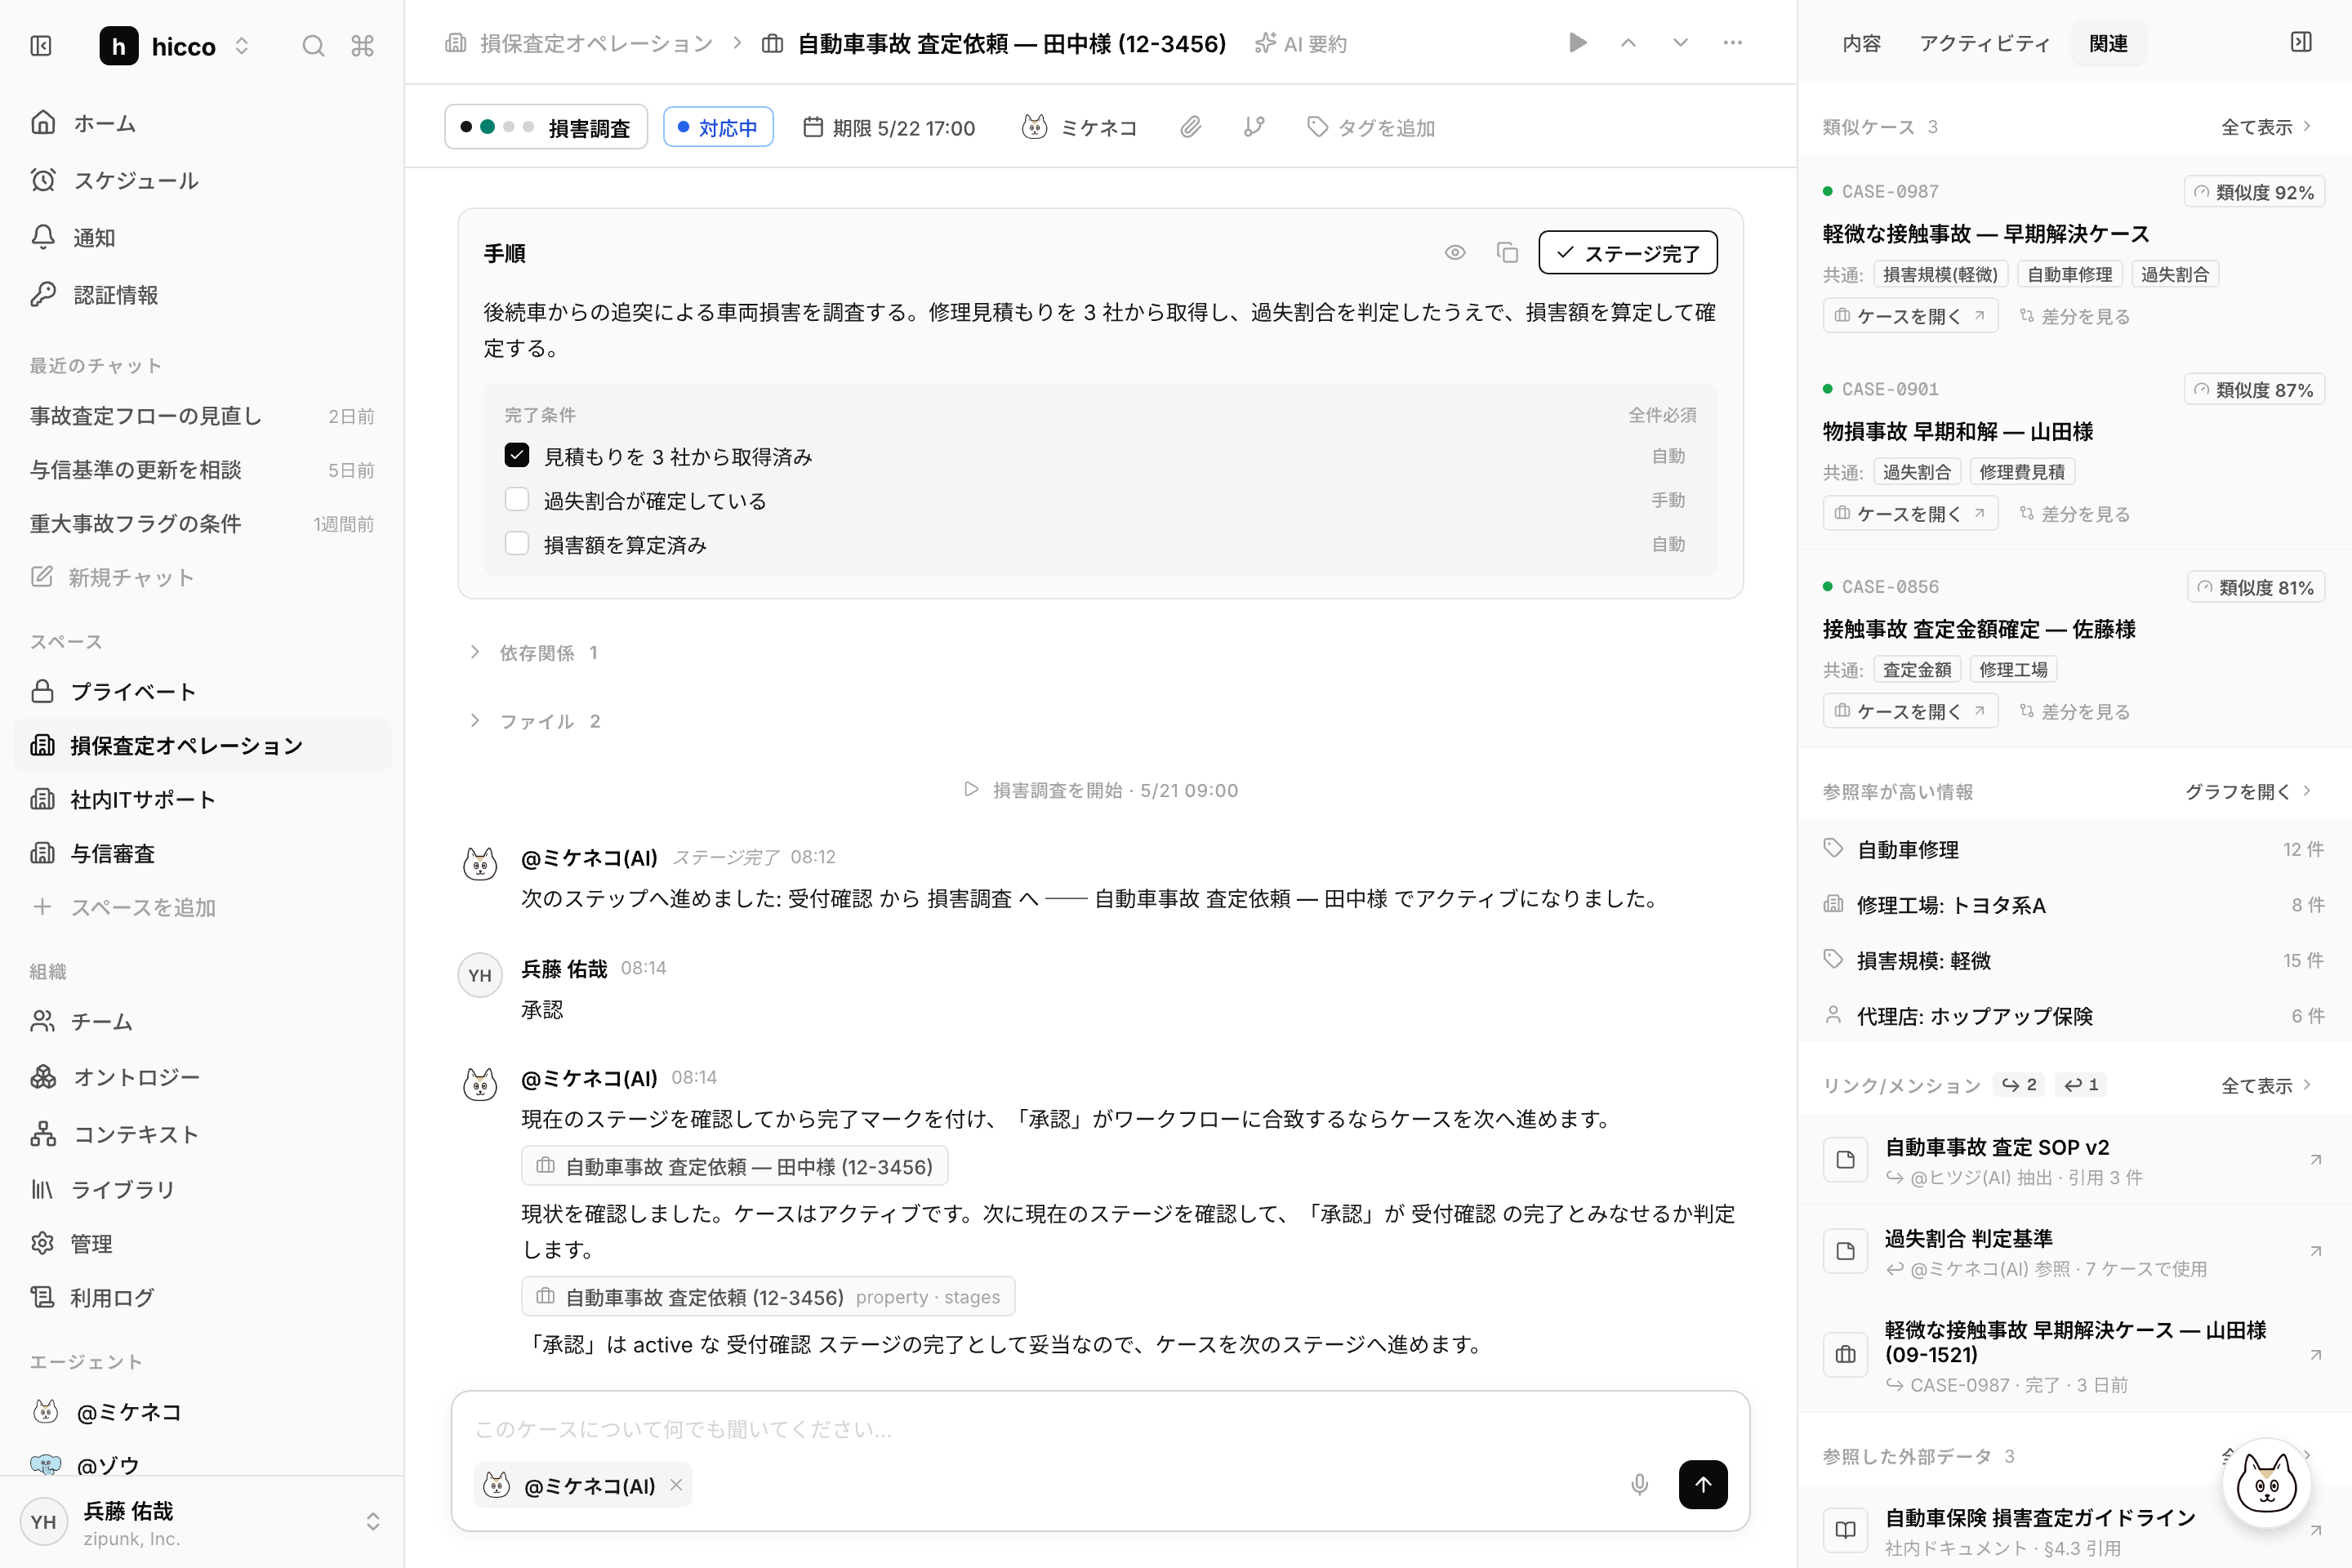Viewport: 2352px width, 1568px height.
Task: Open the more options ellipsis menu
Action: (1732, 43)
